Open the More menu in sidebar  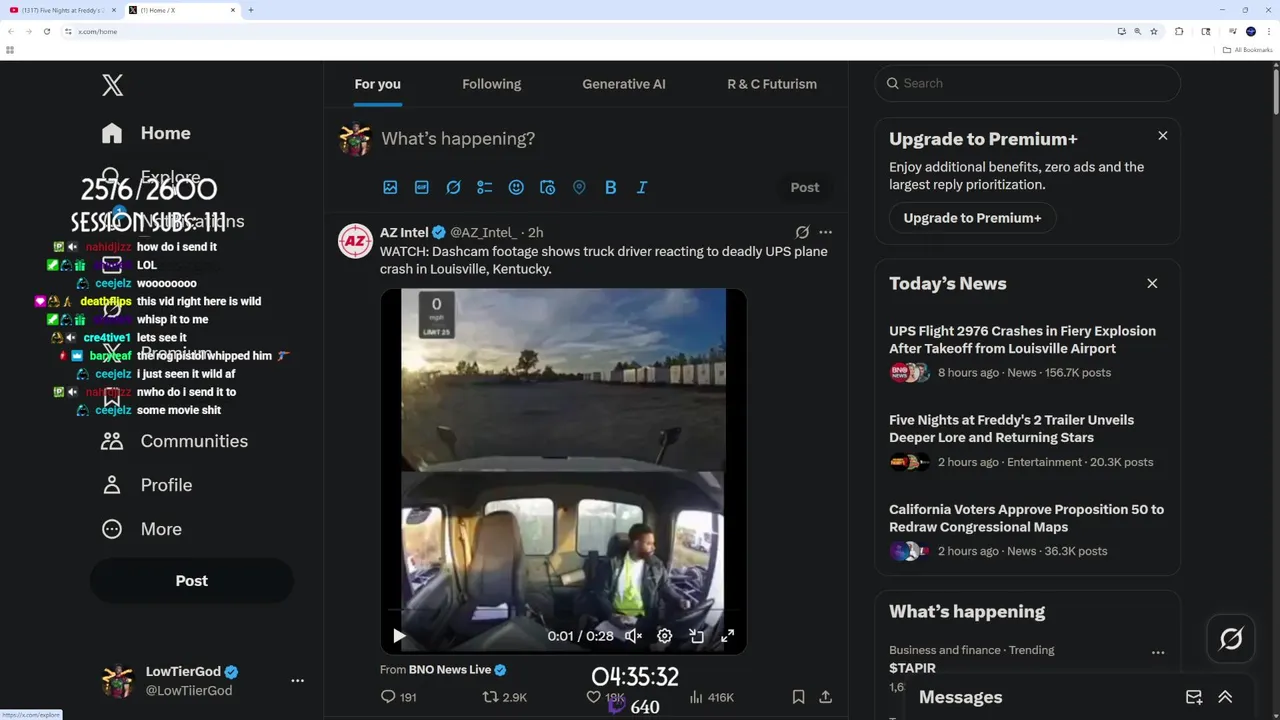(142, 529)
